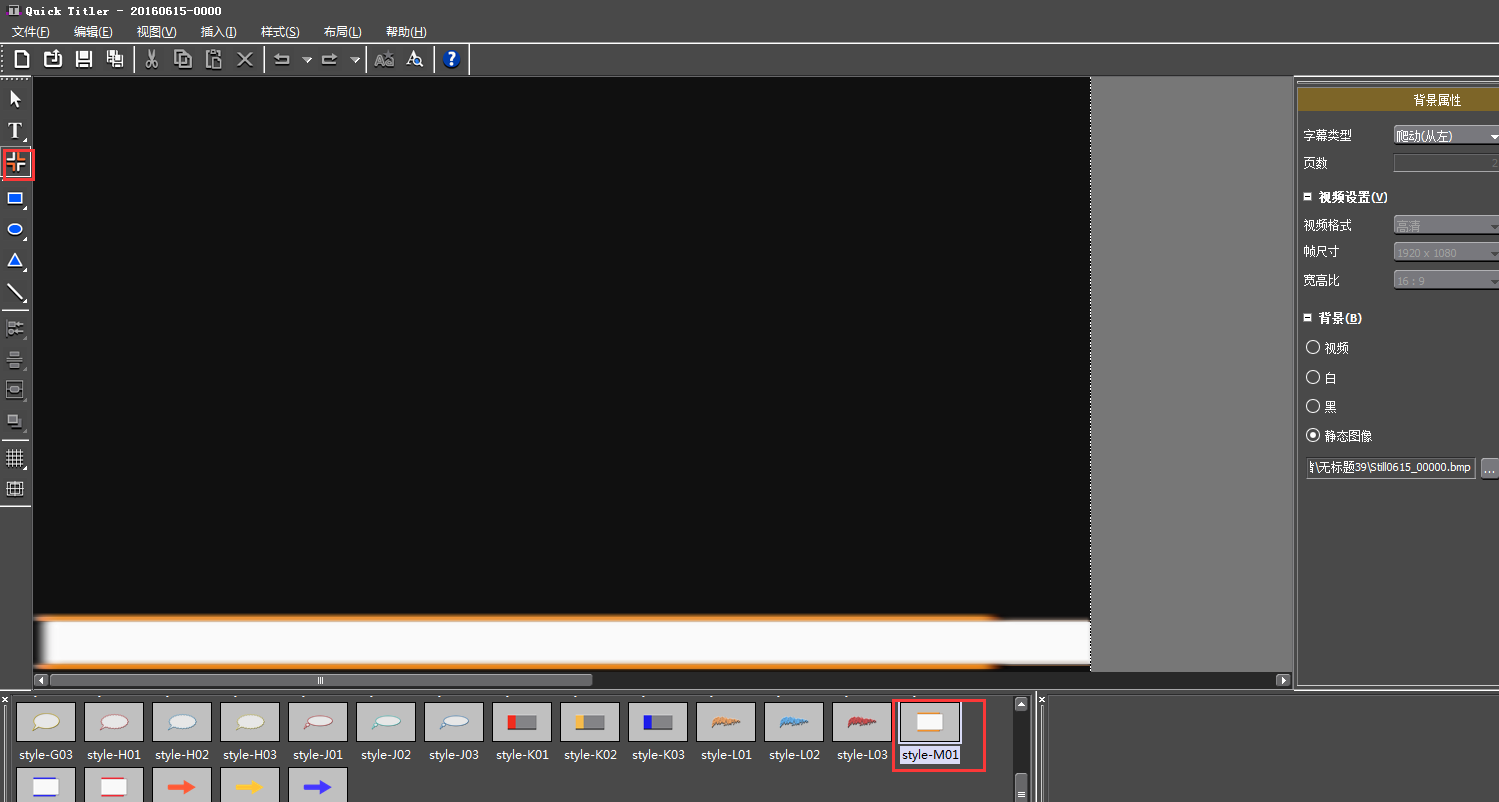Collapse the 视频设置(V) section
This screenshot has width=1499, height=802.
click(x=1308, y=197)
